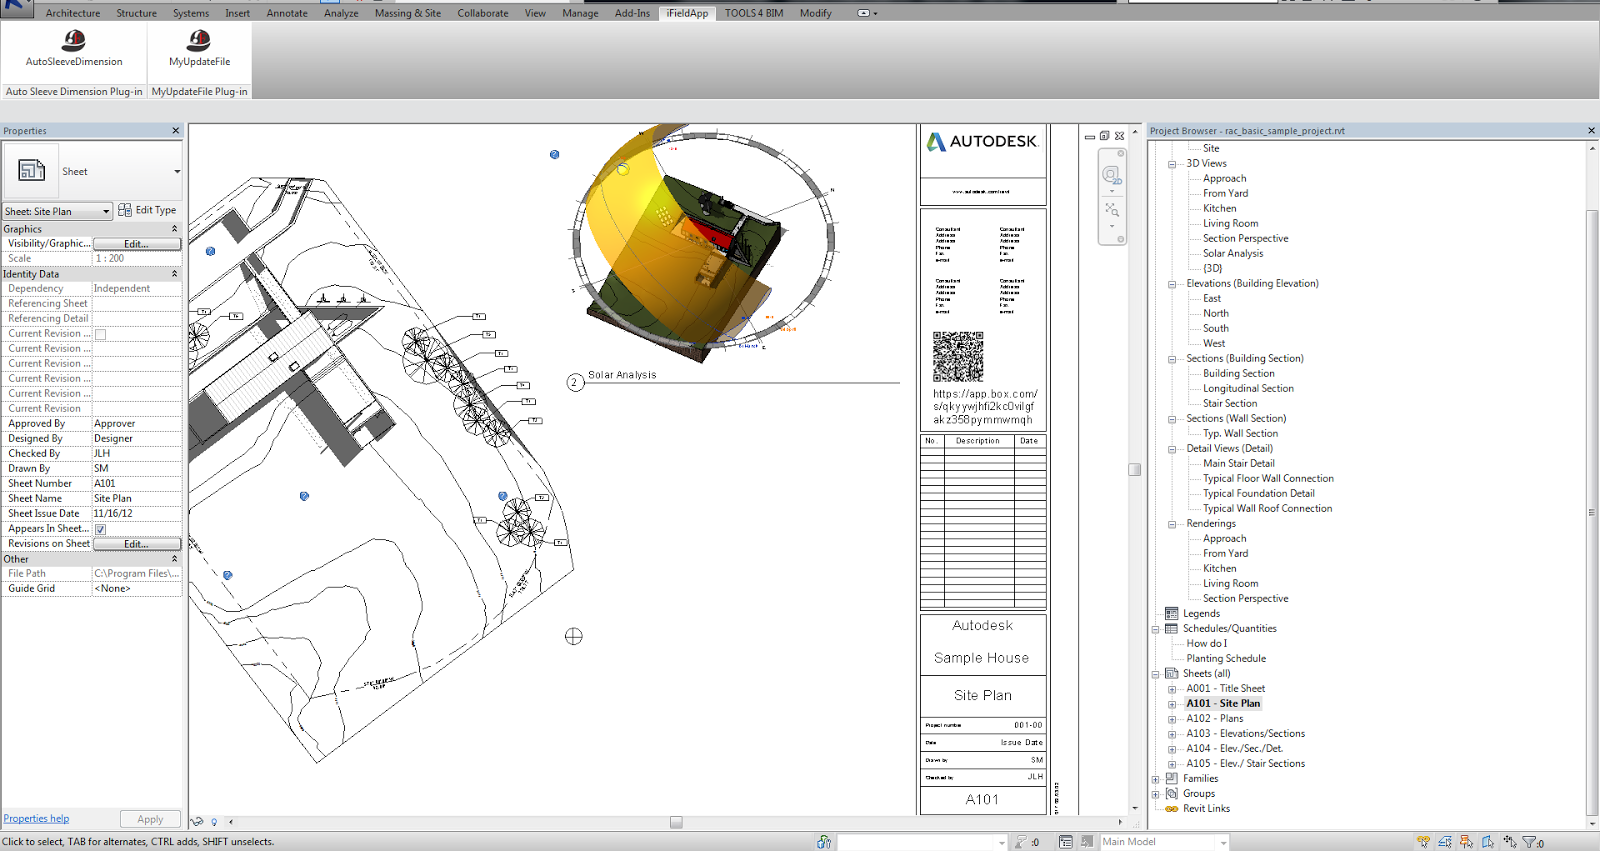1600x851 pixels.
Task: Click the zoom tool in navigation bar
Action: (1111, 210)
